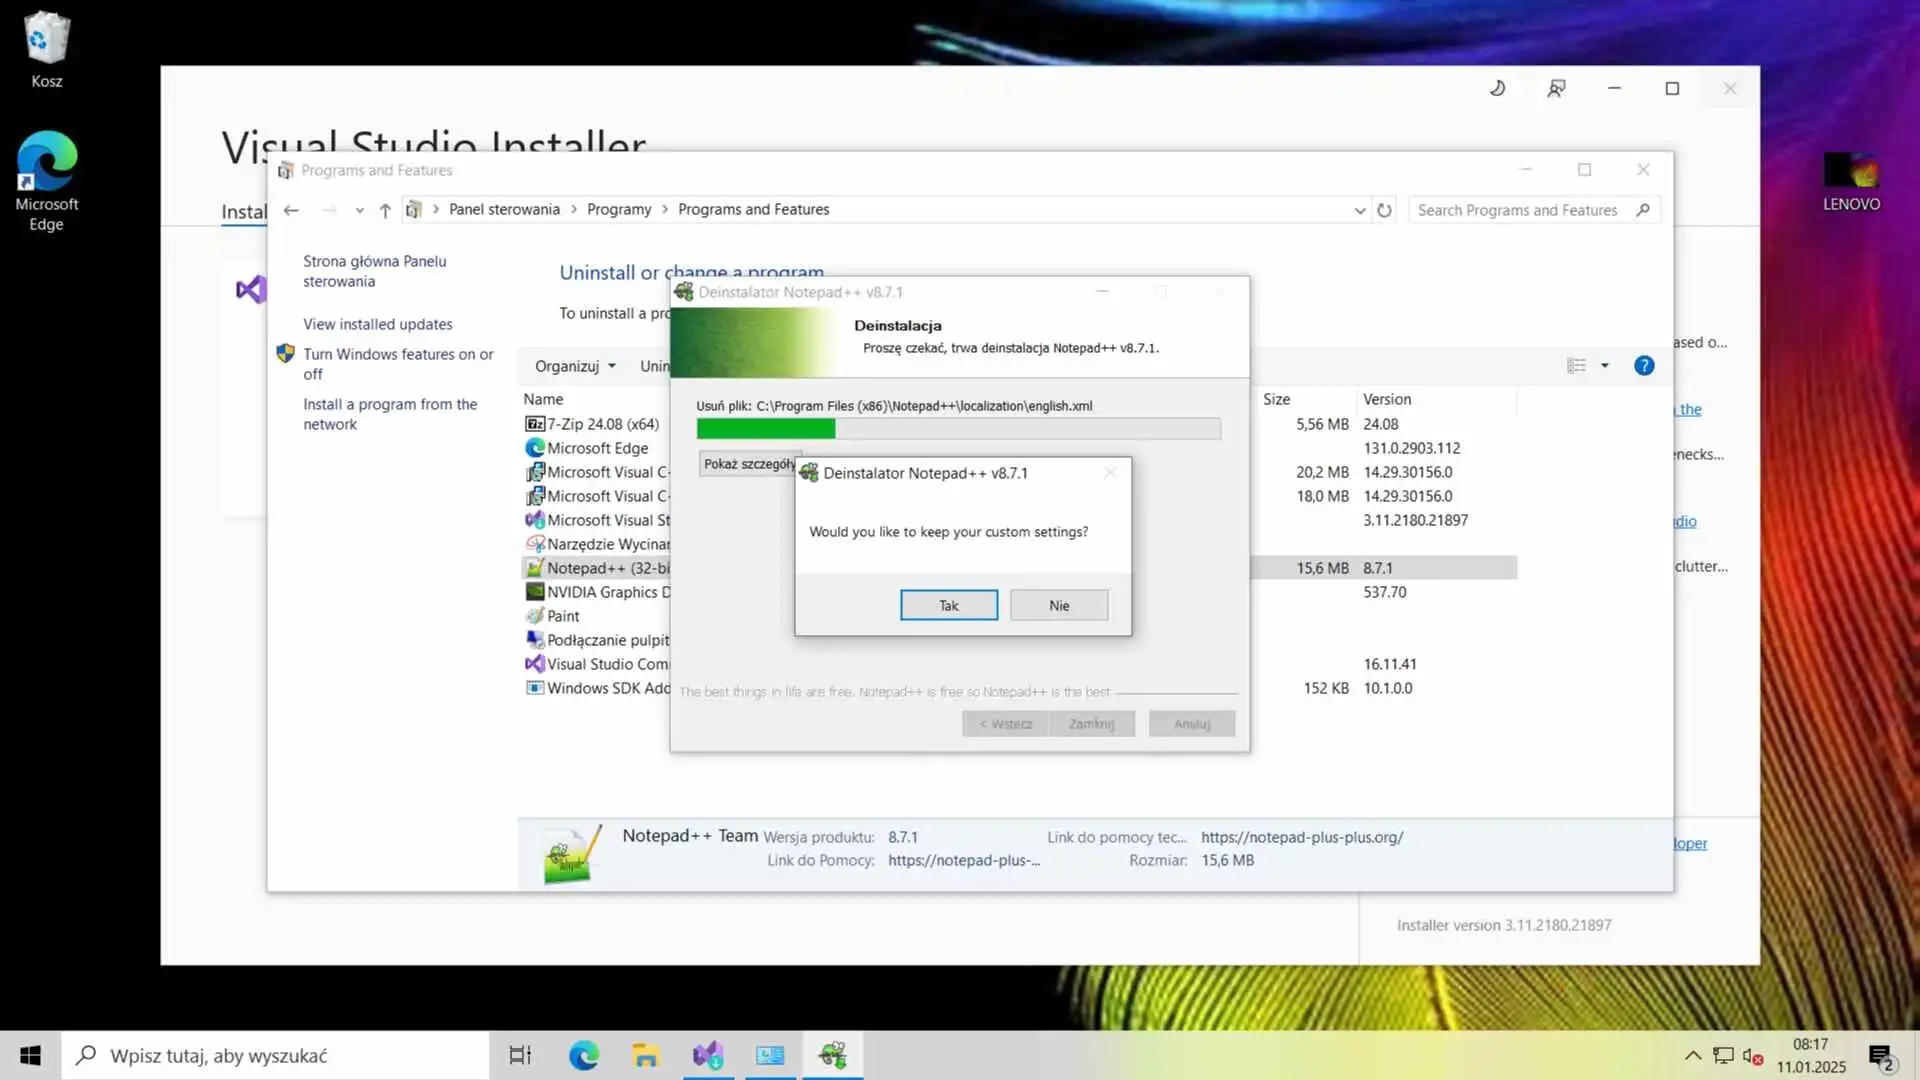This screenshot has width=1920, height=1080.
Task: Click the Tak button in dialog
Action: (948, 605)
